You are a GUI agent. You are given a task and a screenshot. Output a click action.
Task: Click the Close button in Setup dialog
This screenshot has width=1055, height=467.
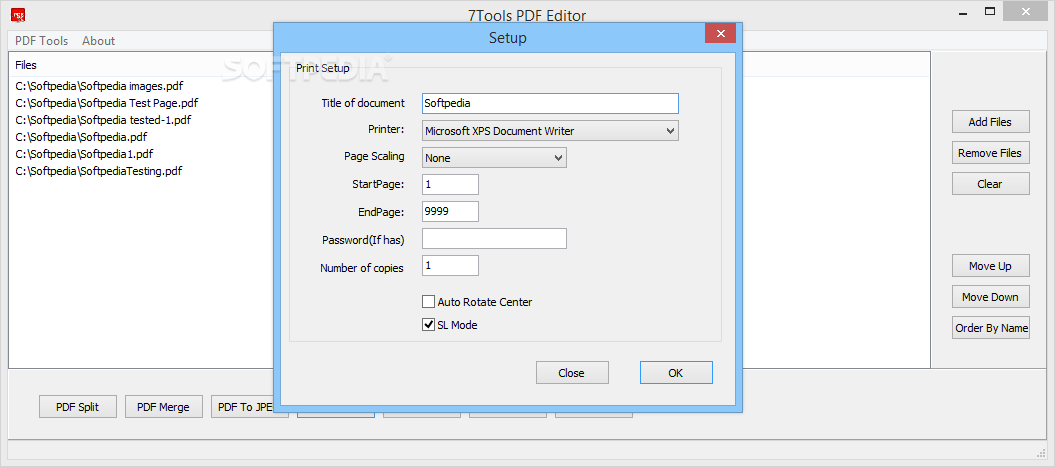(572, 373)
